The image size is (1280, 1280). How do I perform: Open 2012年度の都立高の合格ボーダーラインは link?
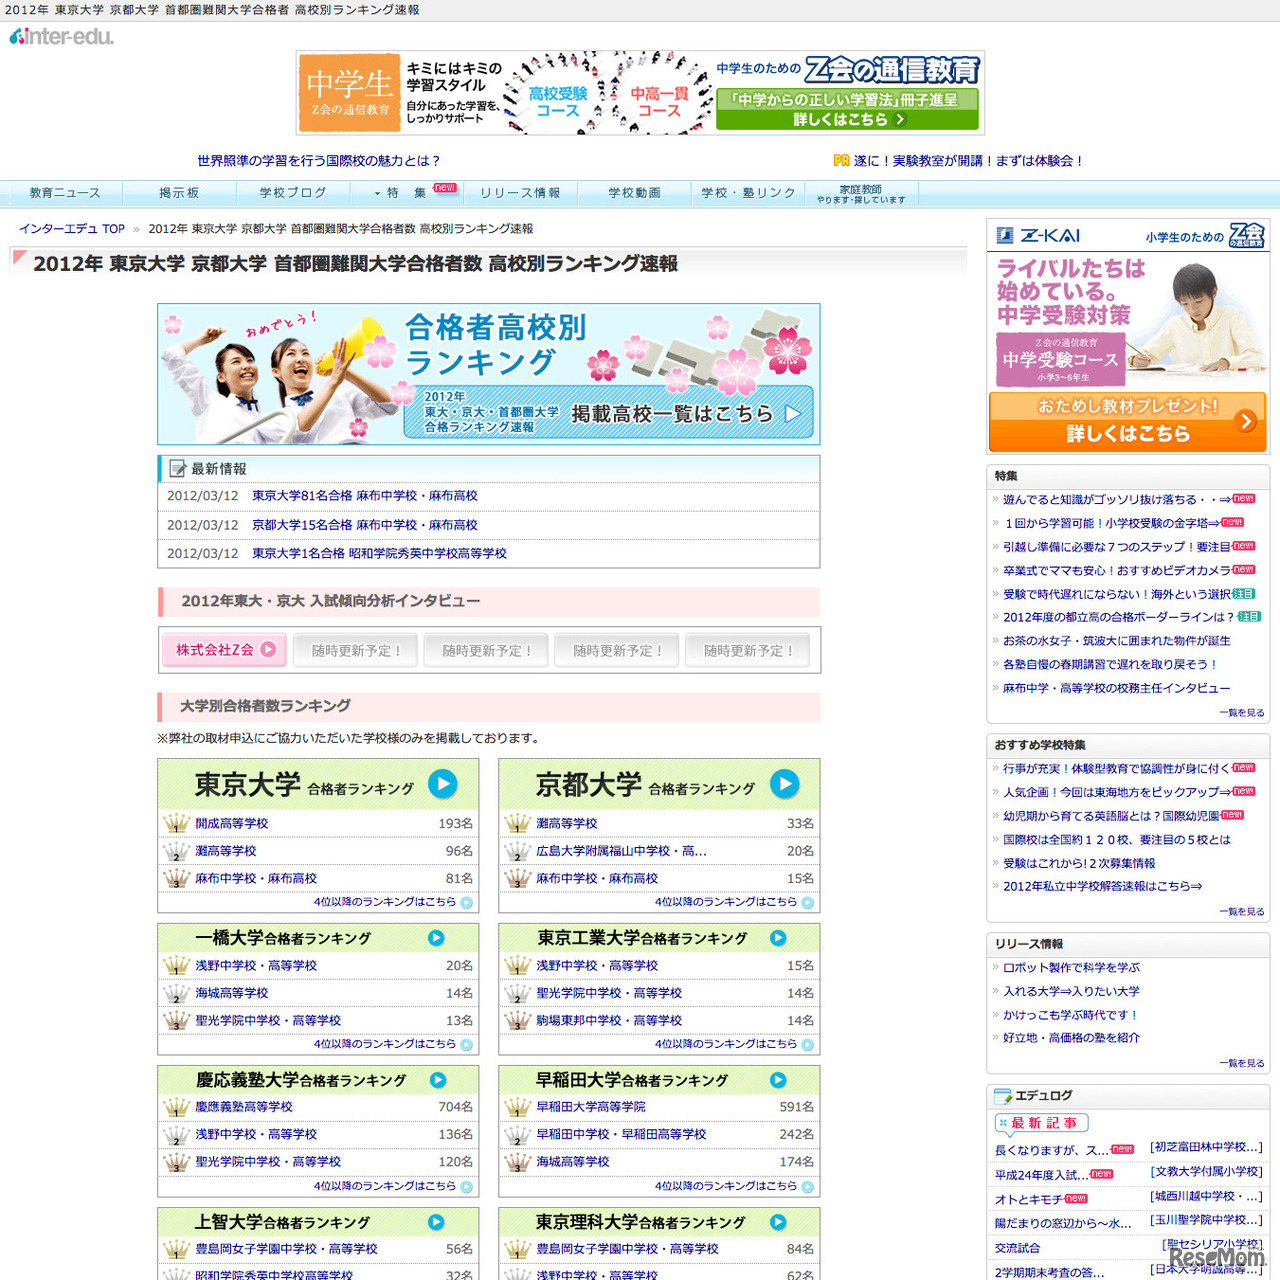[1119, 617]
